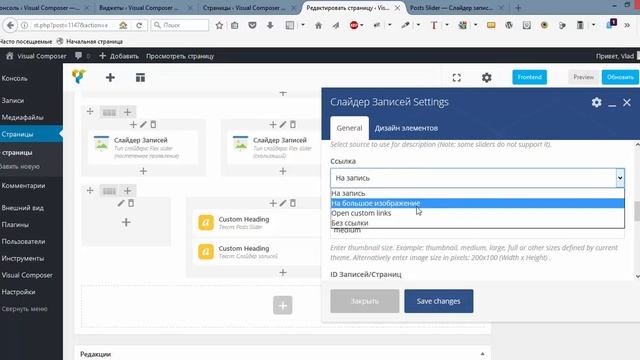Select first Слайдер Записей element (постепенное проявление)
The height and width of the screenshot is (360, 640).
pyautogui.click(x=143, y=148)
